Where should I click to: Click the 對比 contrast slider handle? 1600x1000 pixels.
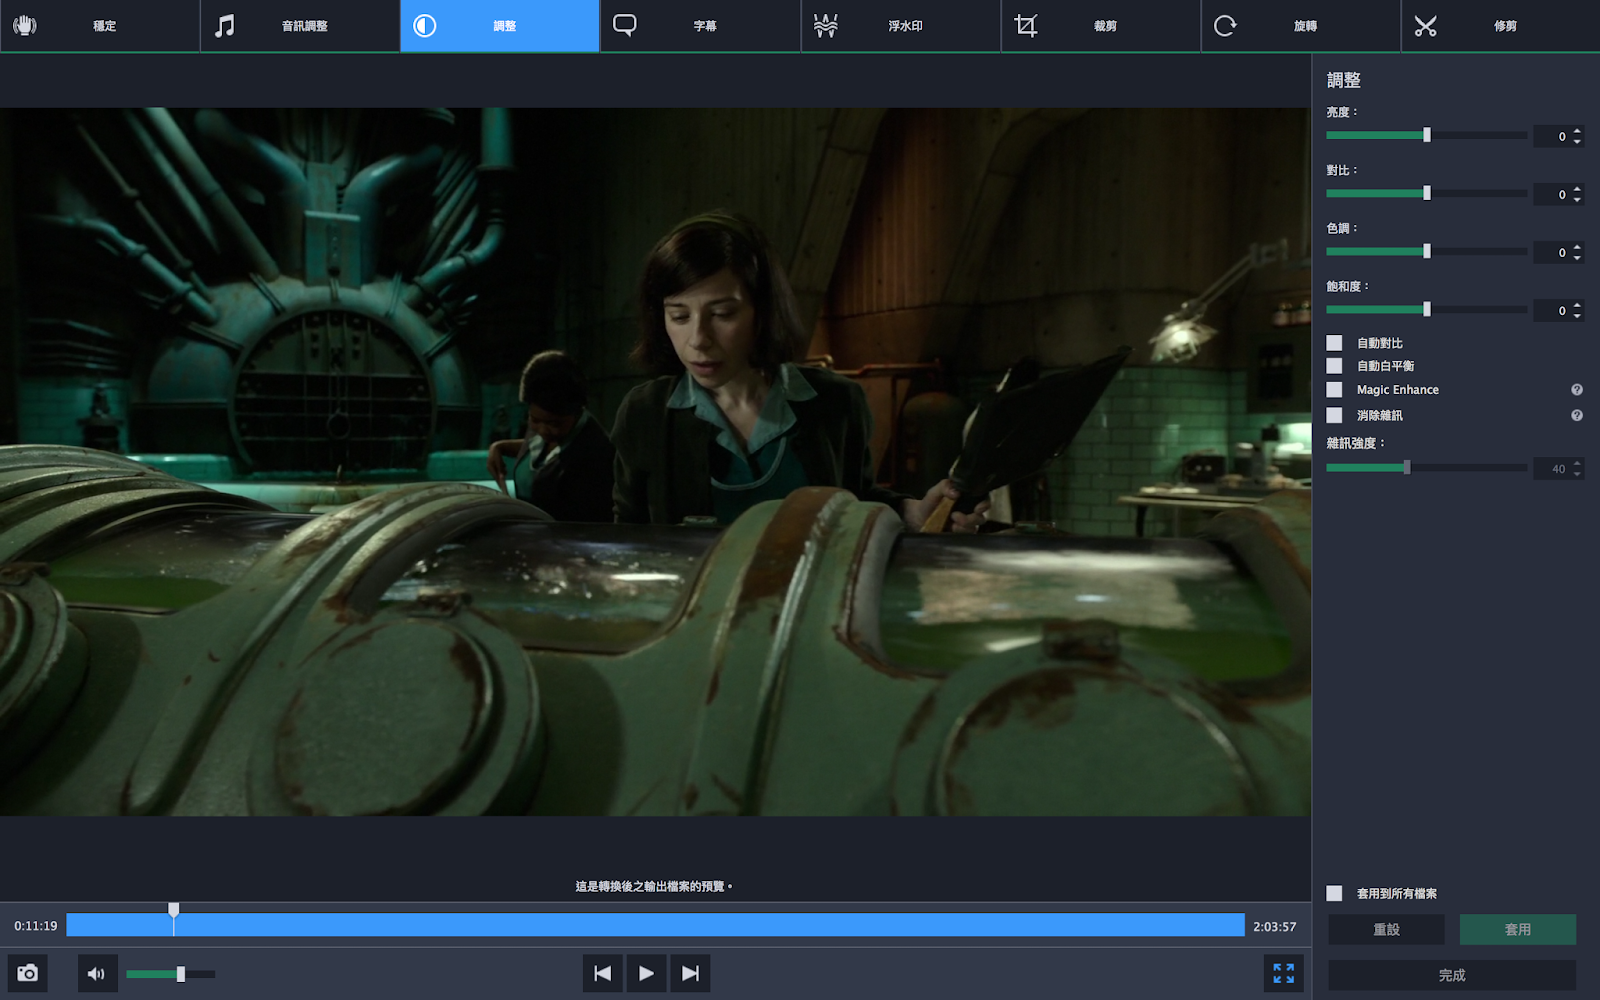[x=1427, y=193]
